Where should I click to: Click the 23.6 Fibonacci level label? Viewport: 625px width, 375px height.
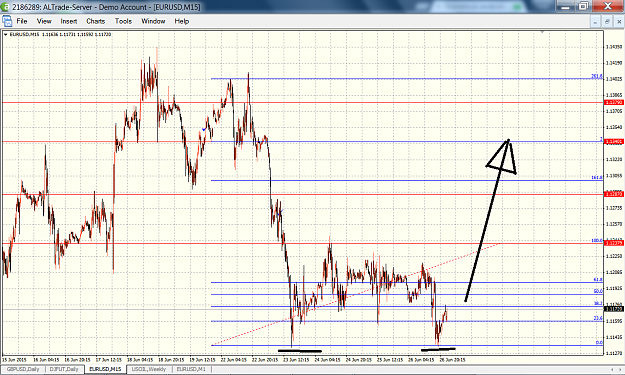pos(598,318)
